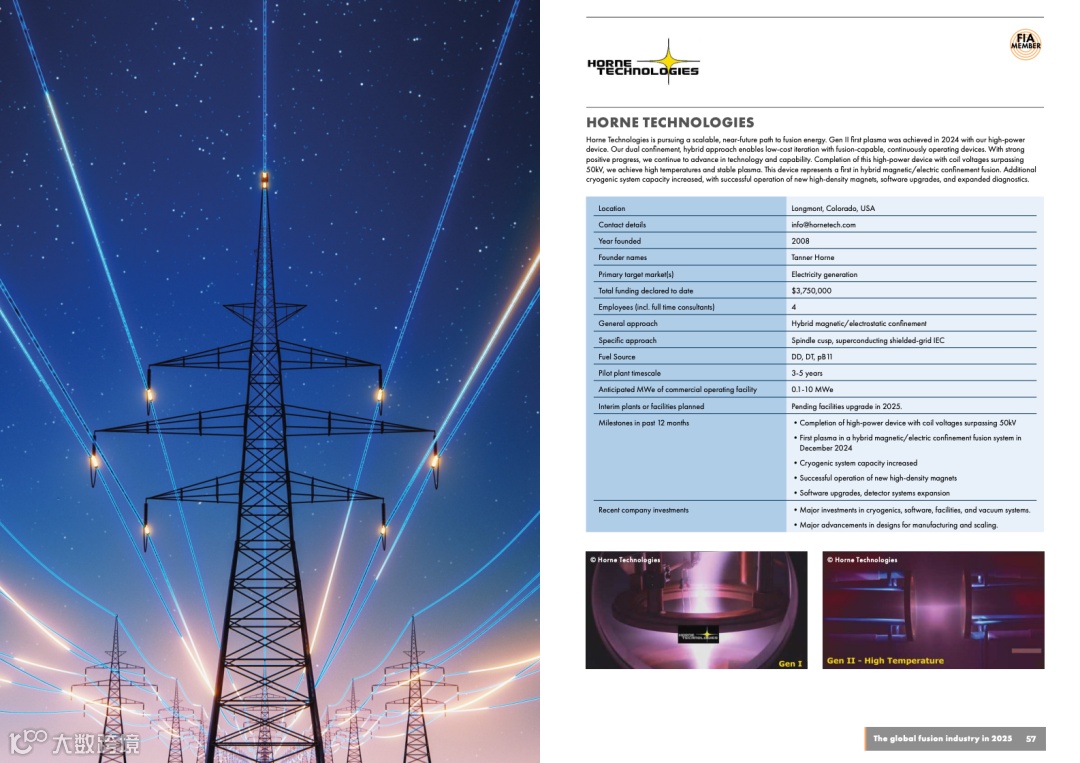Click the 'Gen I' photo caption

coord(790,664)
